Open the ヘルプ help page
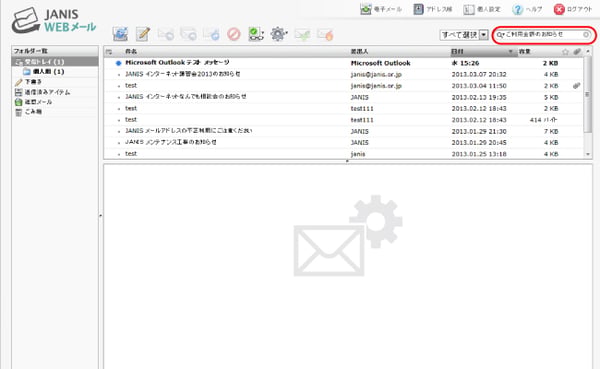Viewport: 600px width, 369px height. tap(527, 10)
